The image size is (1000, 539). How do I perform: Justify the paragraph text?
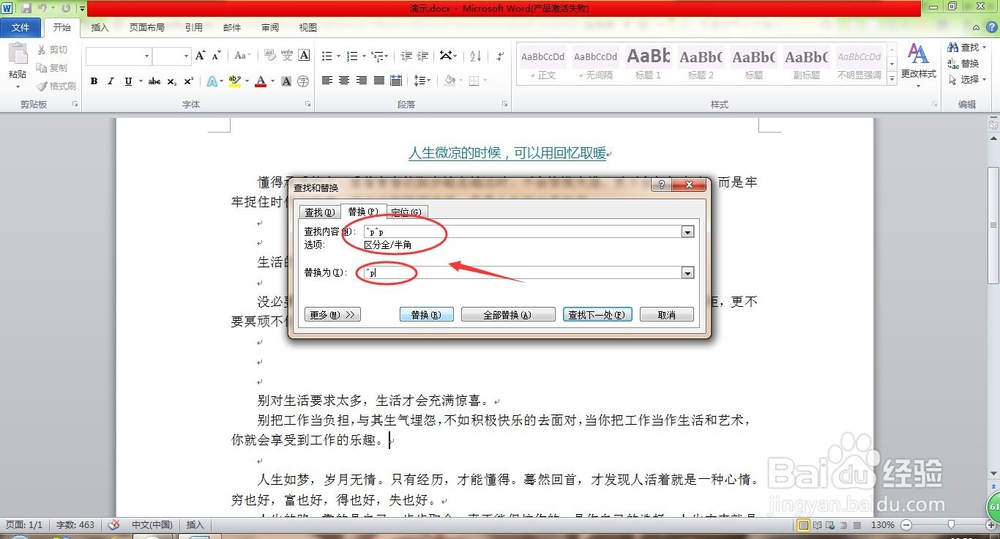pyautogui.click(x=379, y=80)
